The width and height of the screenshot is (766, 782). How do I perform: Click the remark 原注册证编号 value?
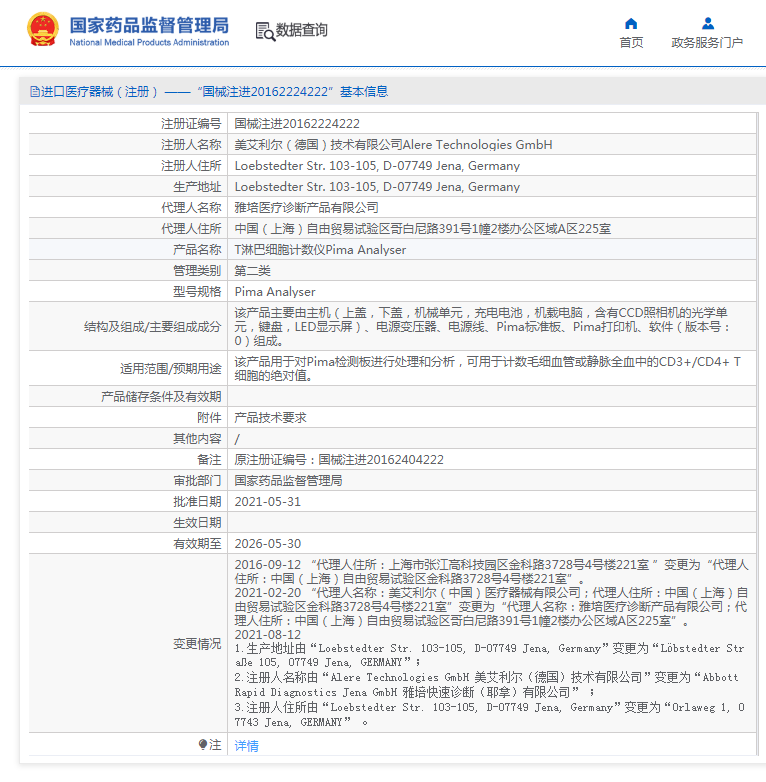click(339, 459)
